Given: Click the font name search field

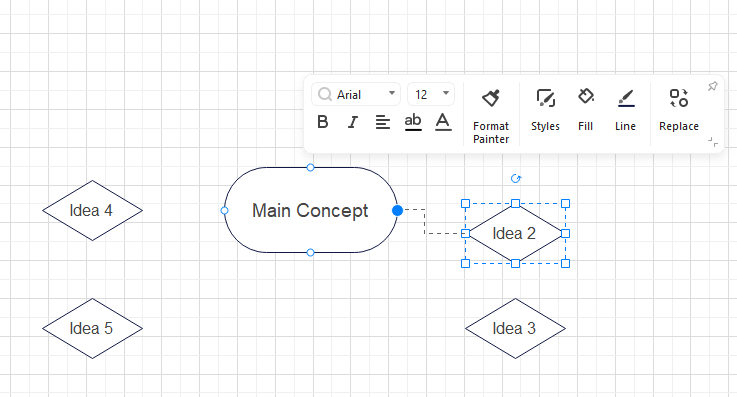Looking at the screenshot, I should coord(356,94).
